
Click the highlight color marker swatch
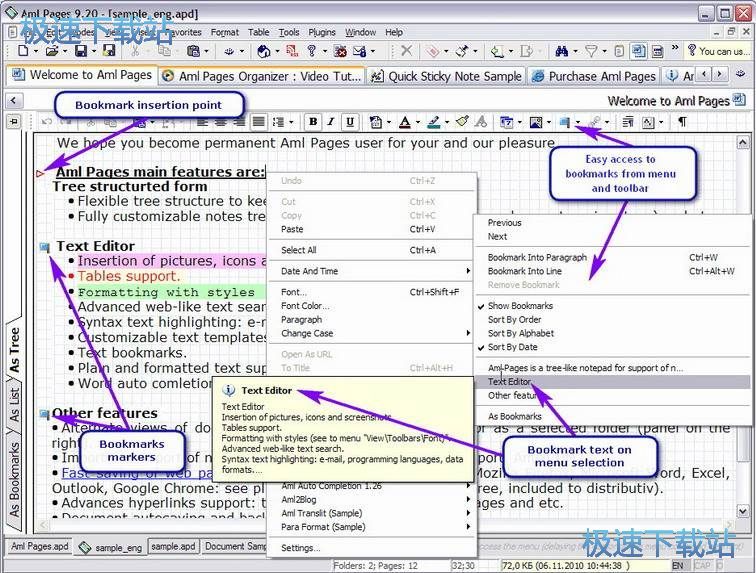[433, 122]
